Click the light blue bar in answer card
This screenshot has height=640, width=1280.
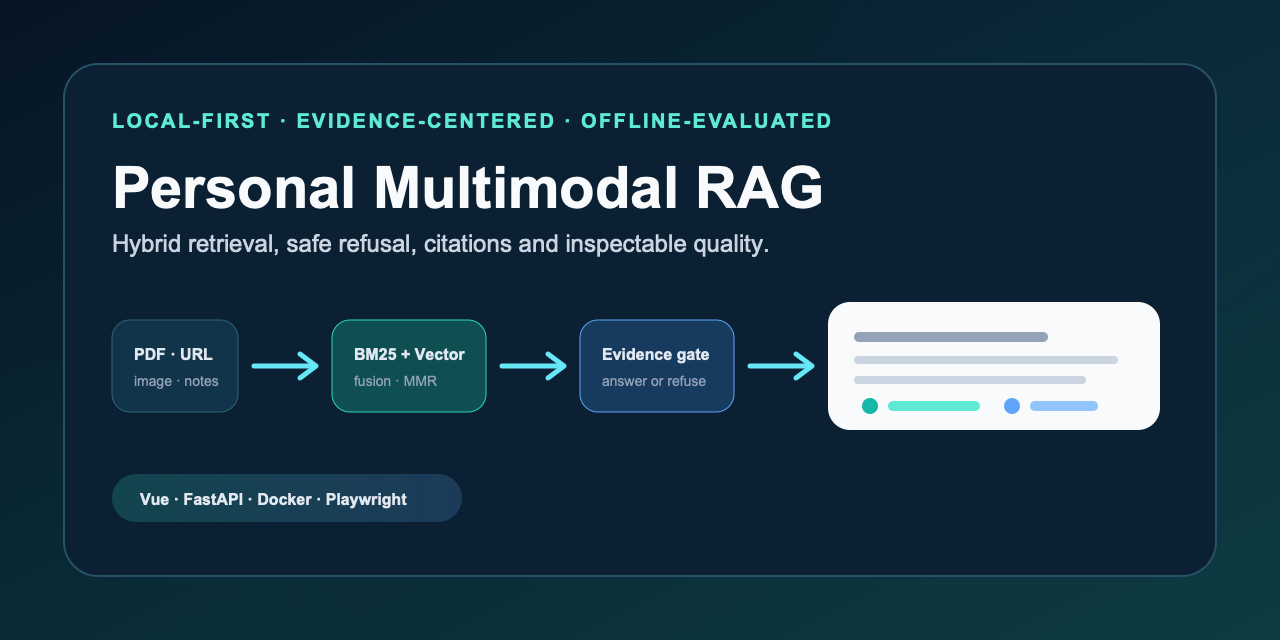pos(1064,406)
